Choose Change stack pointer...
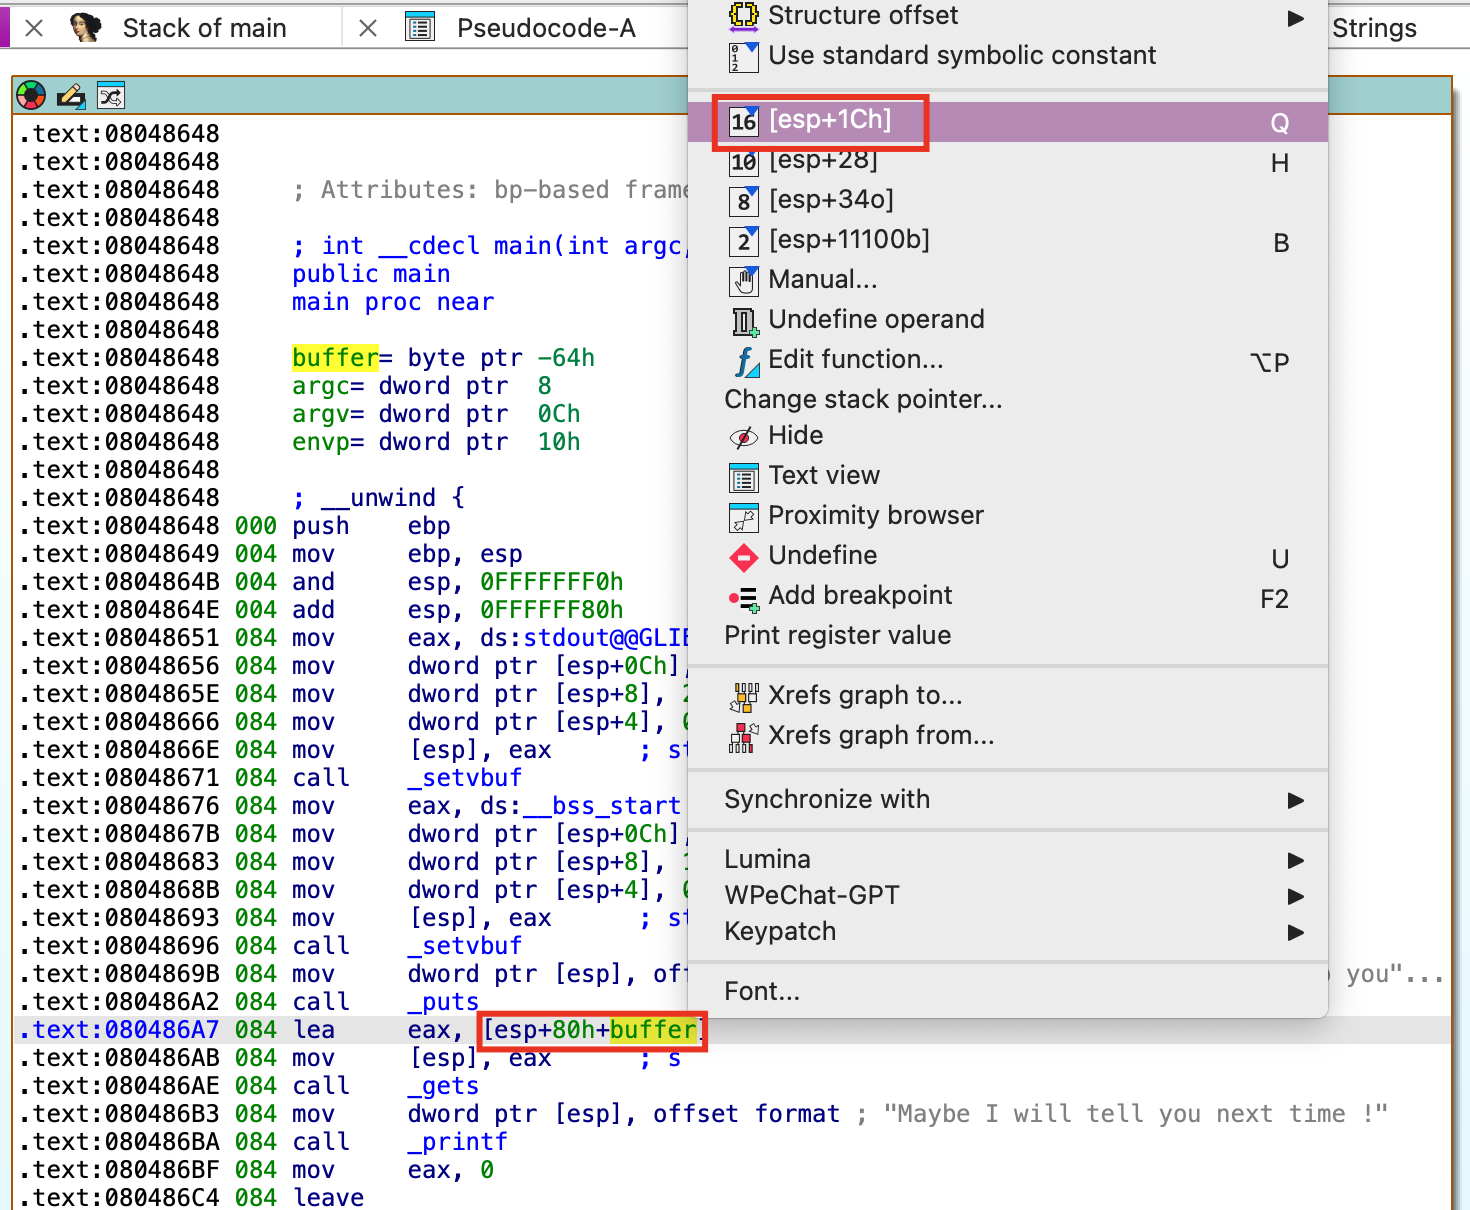 [x=1008, y=400]
